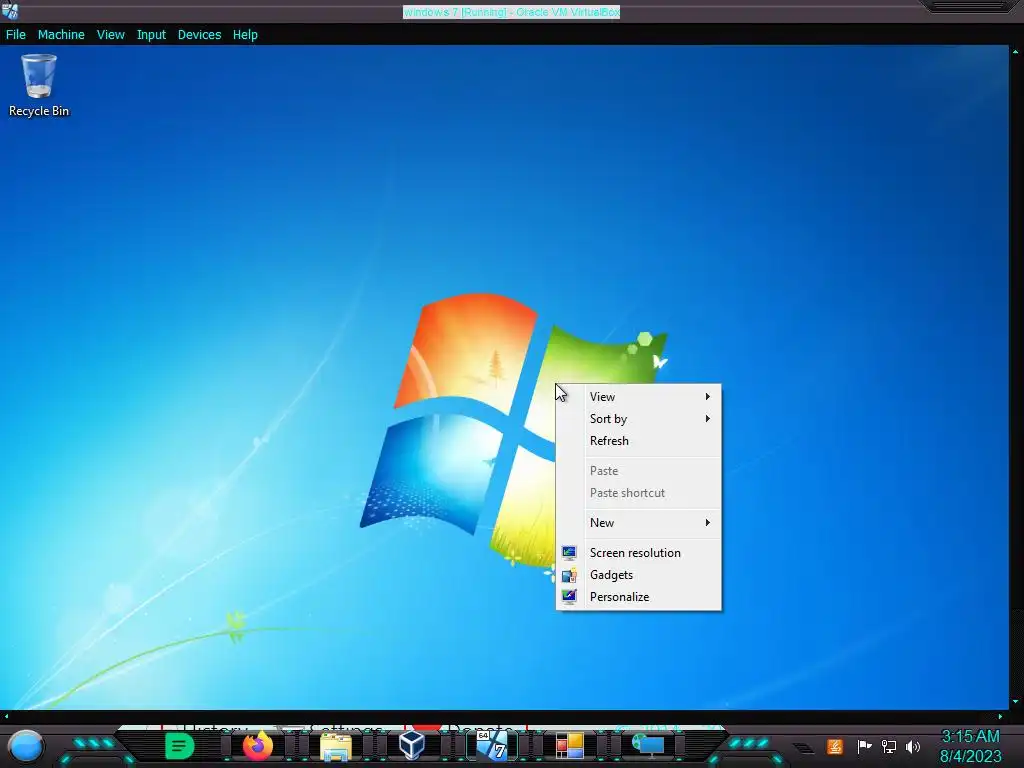Image resolution: width=1024 pixels, height=768 pixels.
Task: Open the volume speaker tray icon
Action: point(913,746)
